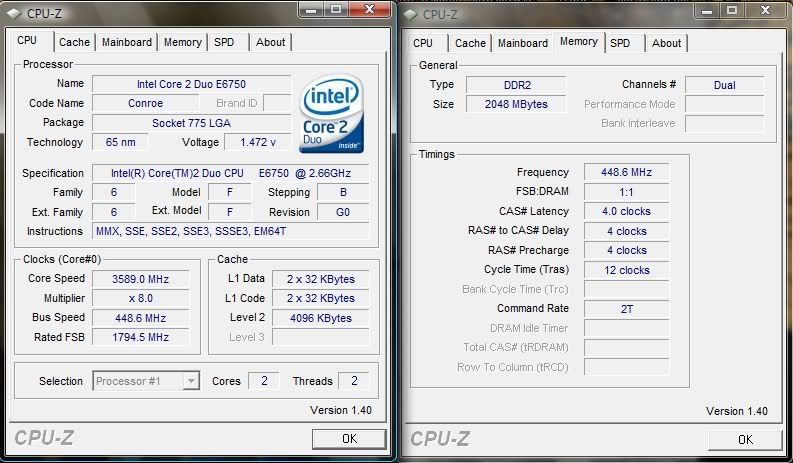The image size is (793, 463).
Task: Click CAS# Latency value 4.0 clocks
Action: point(626,211)
